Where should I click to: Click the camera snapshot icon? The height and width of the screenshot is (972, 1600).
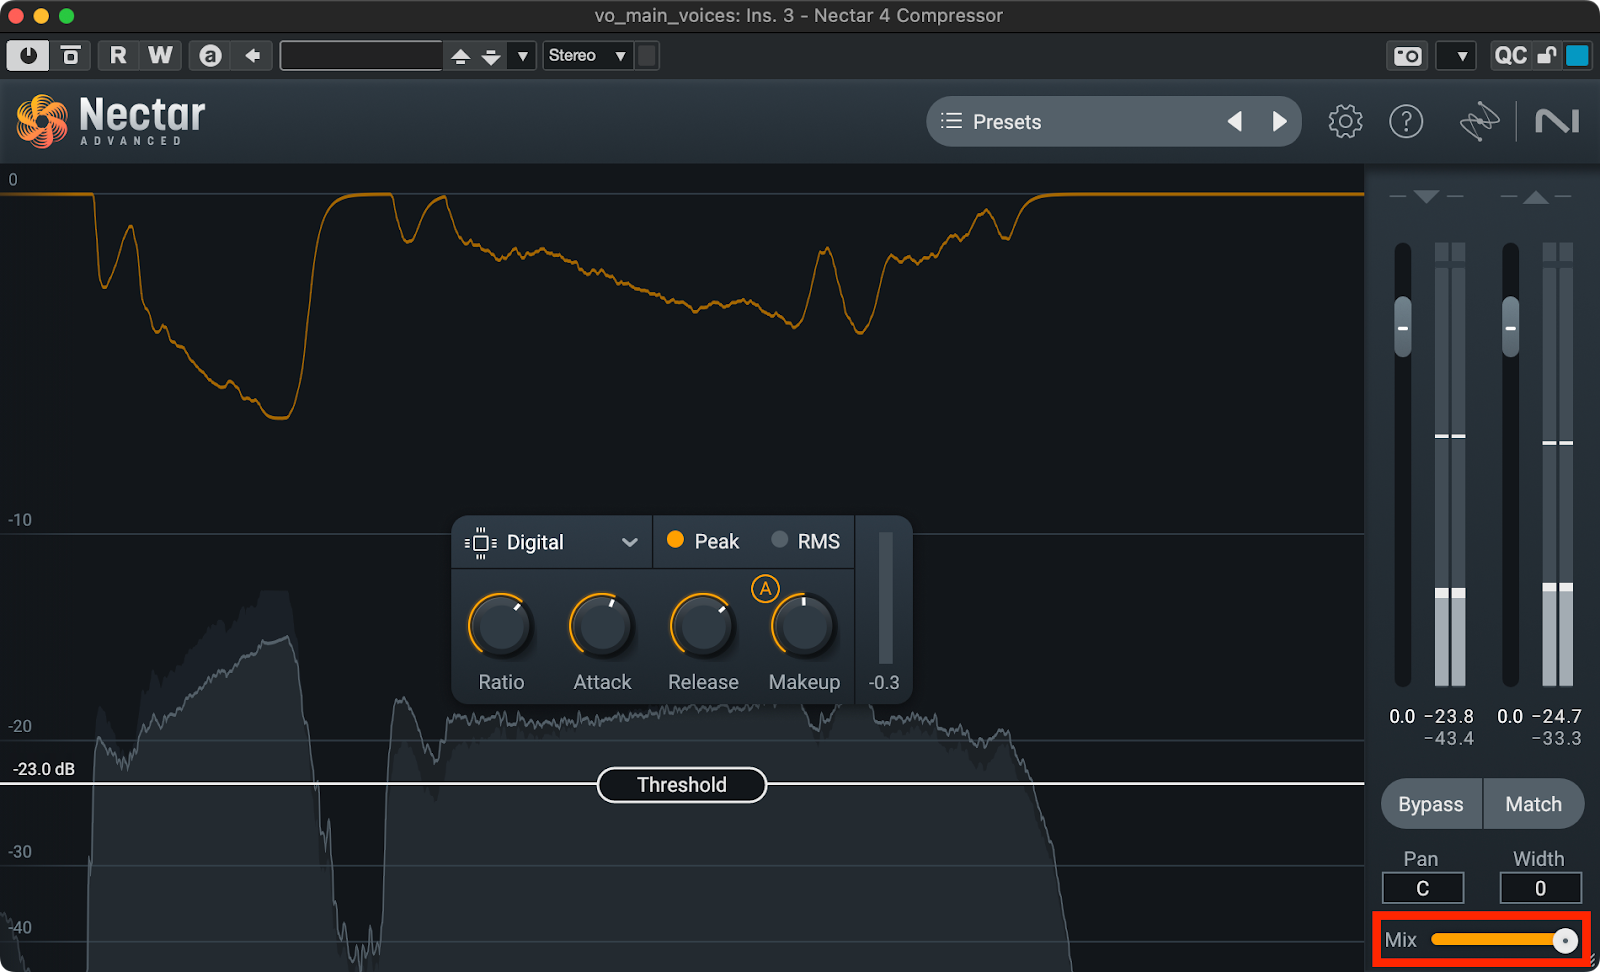click(1408, 56)
